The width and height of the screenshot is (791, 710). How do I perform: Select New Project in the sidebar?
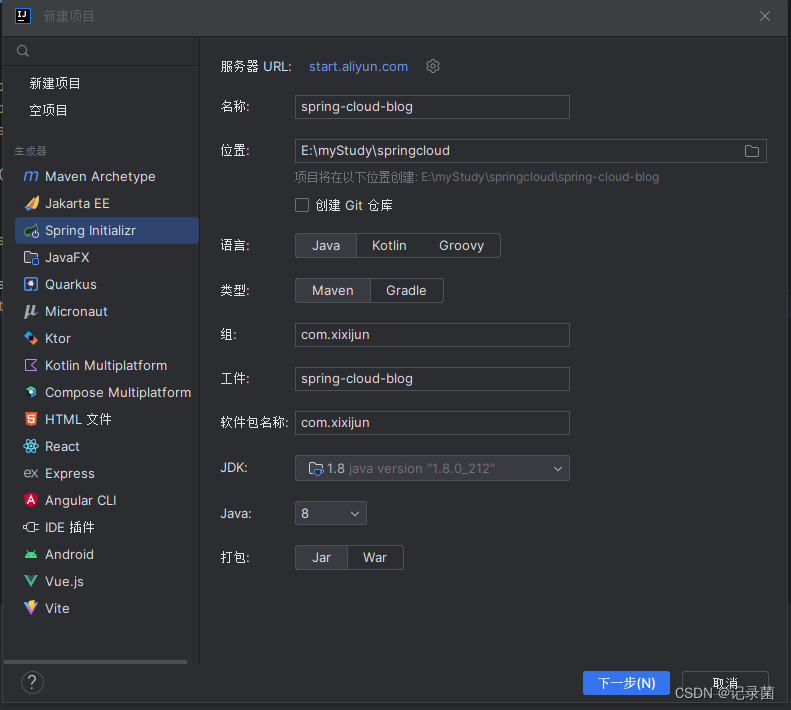point(55,83)
